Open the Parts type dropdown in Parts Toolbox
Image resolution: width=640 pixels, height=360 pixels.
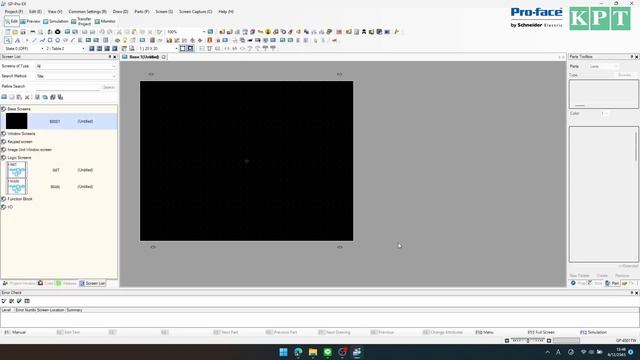point(604,66)
